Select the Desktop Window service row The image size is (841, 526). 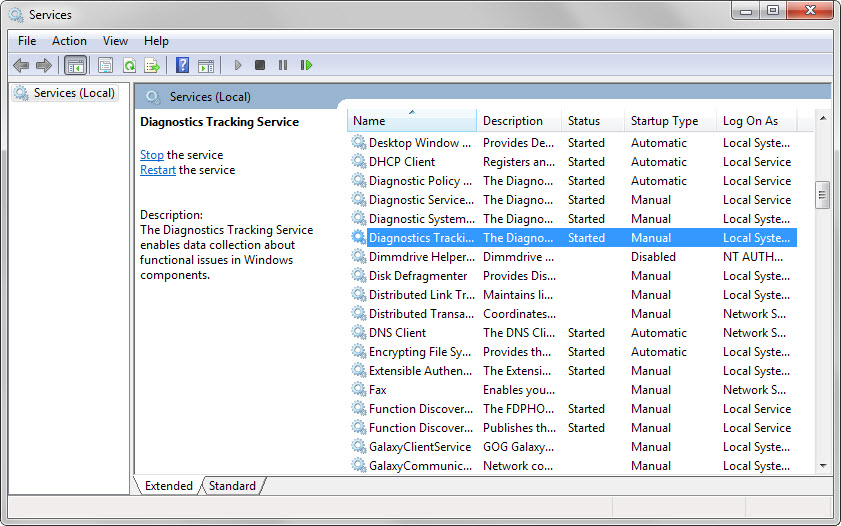tap(573, 143)
